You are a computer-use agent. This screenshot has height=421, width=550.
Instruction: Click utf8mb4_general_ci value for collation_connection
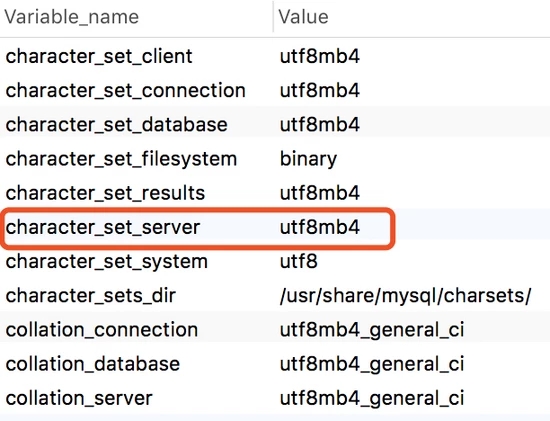coord(372,330)
